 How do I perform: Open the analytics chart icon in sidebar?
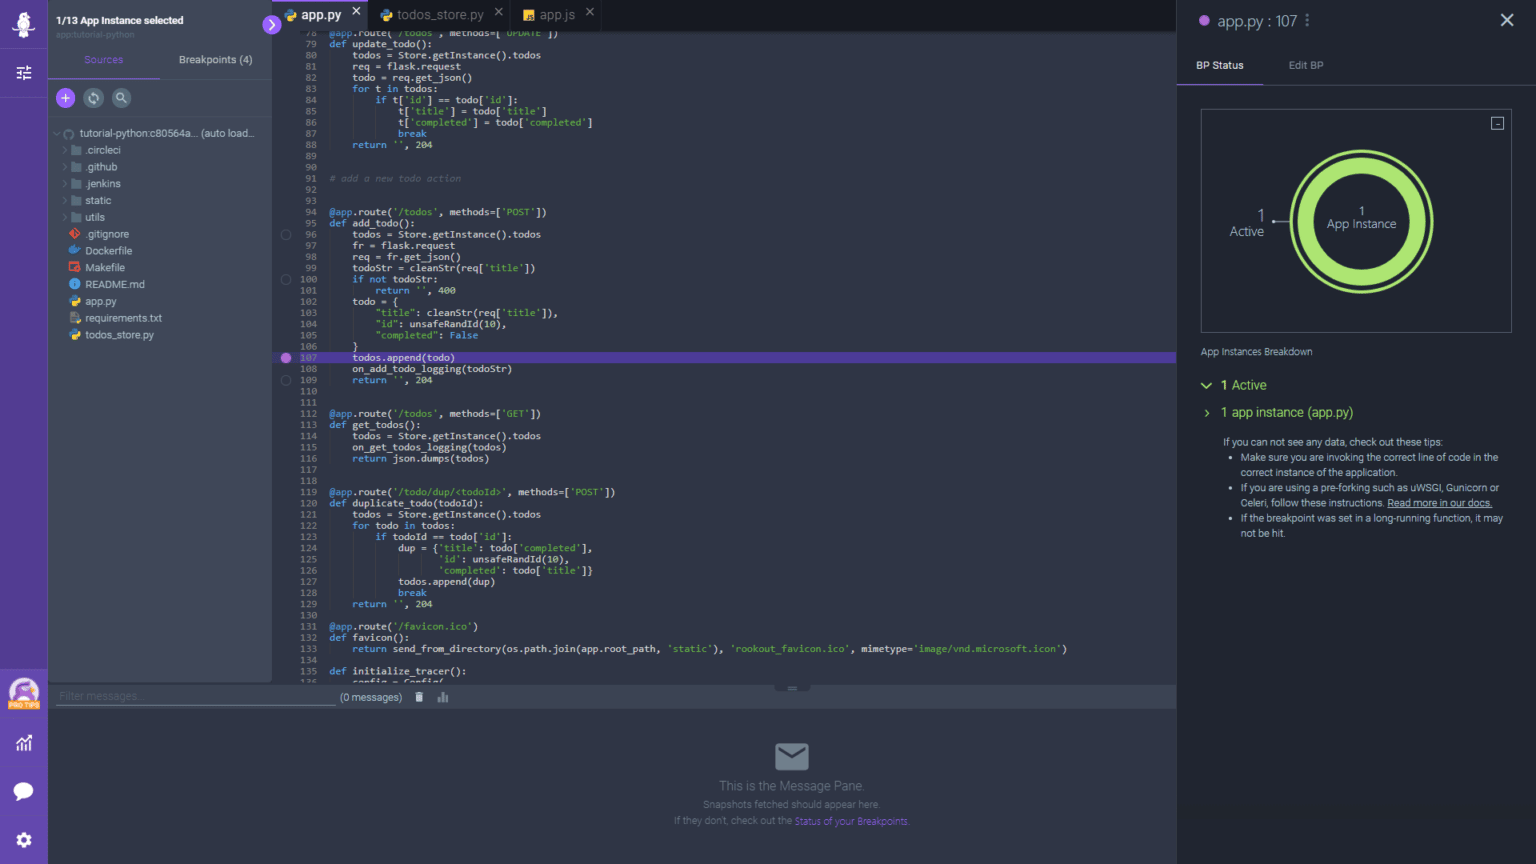pos(24,743)
